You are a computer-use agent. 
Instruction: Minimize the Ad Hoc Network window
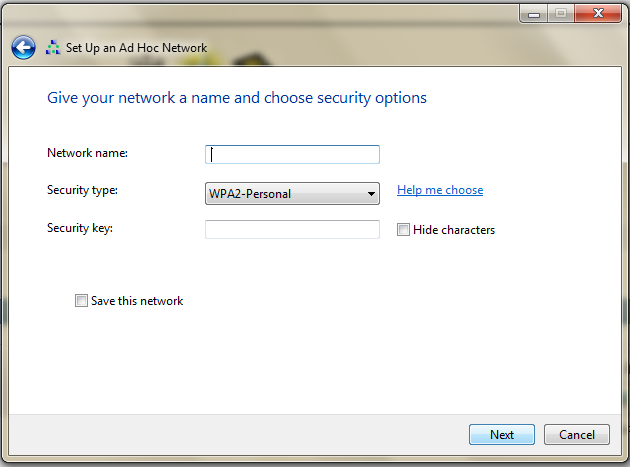[x=535, y=12]
